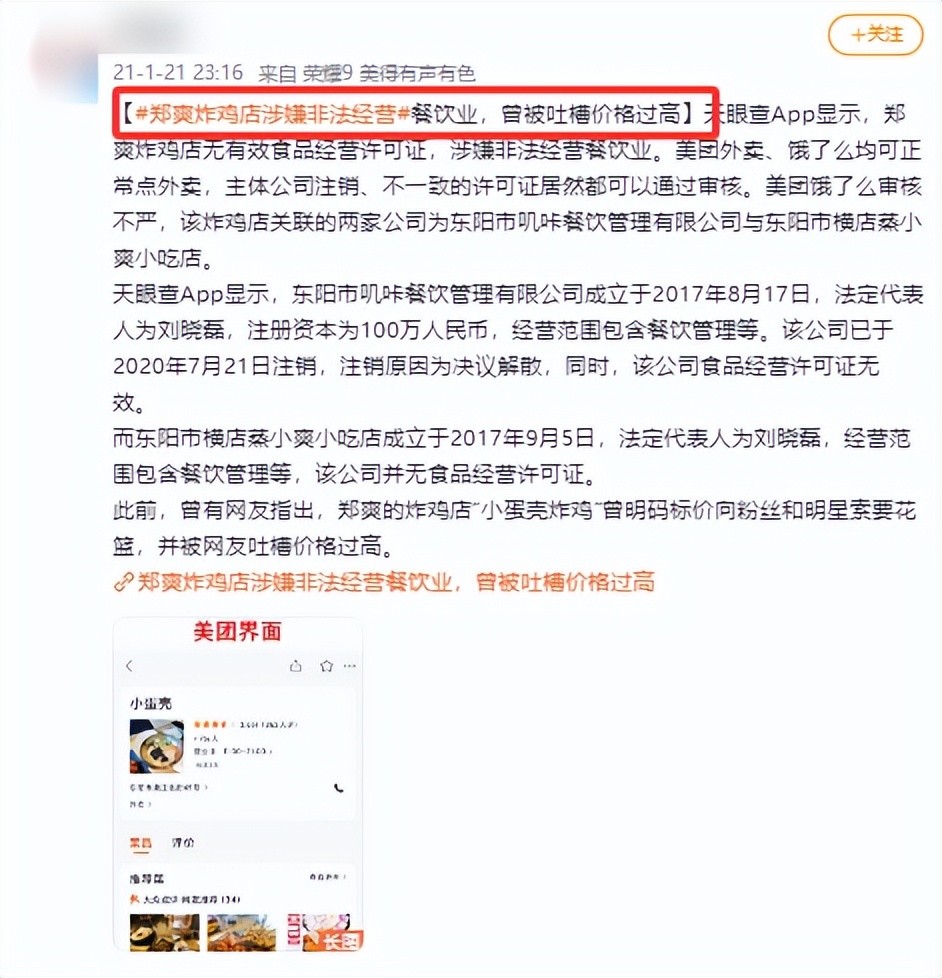Tap the +关注 follow button

[x=875, y=34]
